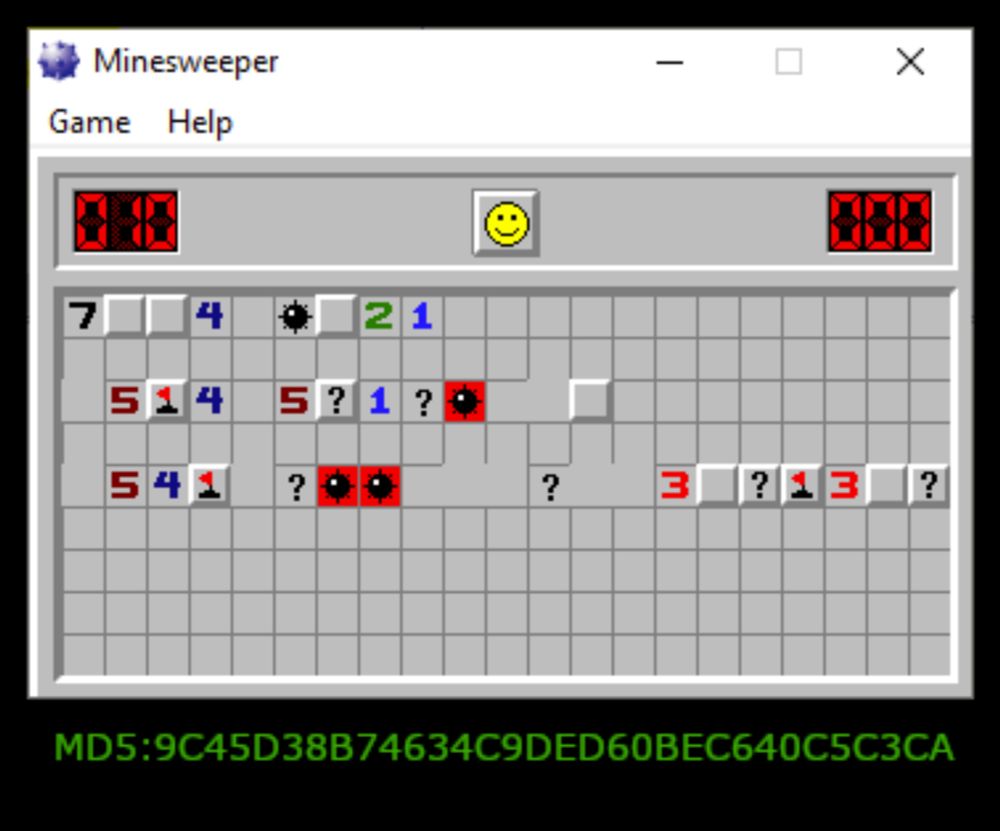Image resolution: width=1000 pixels, height=831 pixels.
Task: Click the flag between the 5 and 4
Action: click(x=167, y=401)
